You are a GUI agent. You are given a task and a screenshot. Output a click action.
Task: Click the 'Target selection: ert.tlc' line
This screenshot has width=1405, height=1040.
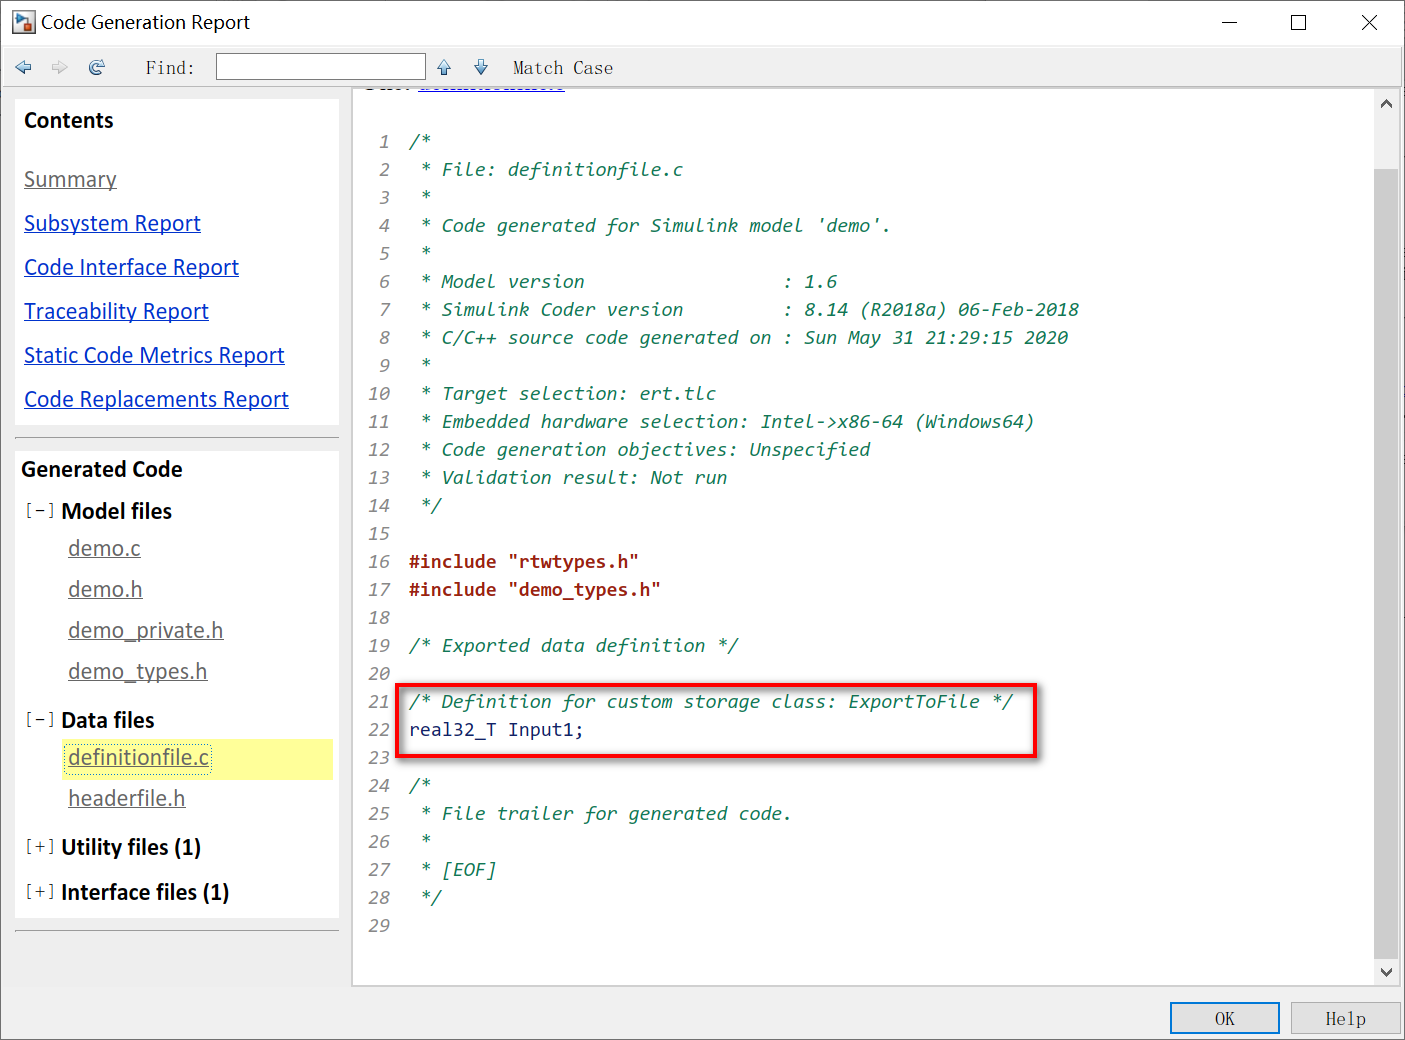click(568, 394)
